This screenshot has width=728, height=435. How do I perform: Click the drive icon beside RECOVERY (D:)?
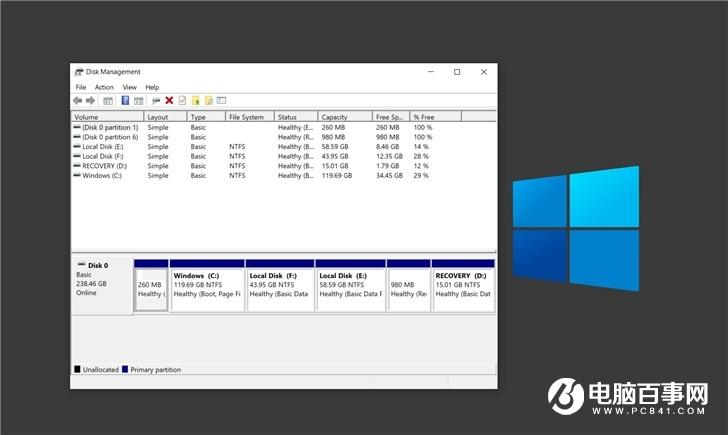[77, 165]
